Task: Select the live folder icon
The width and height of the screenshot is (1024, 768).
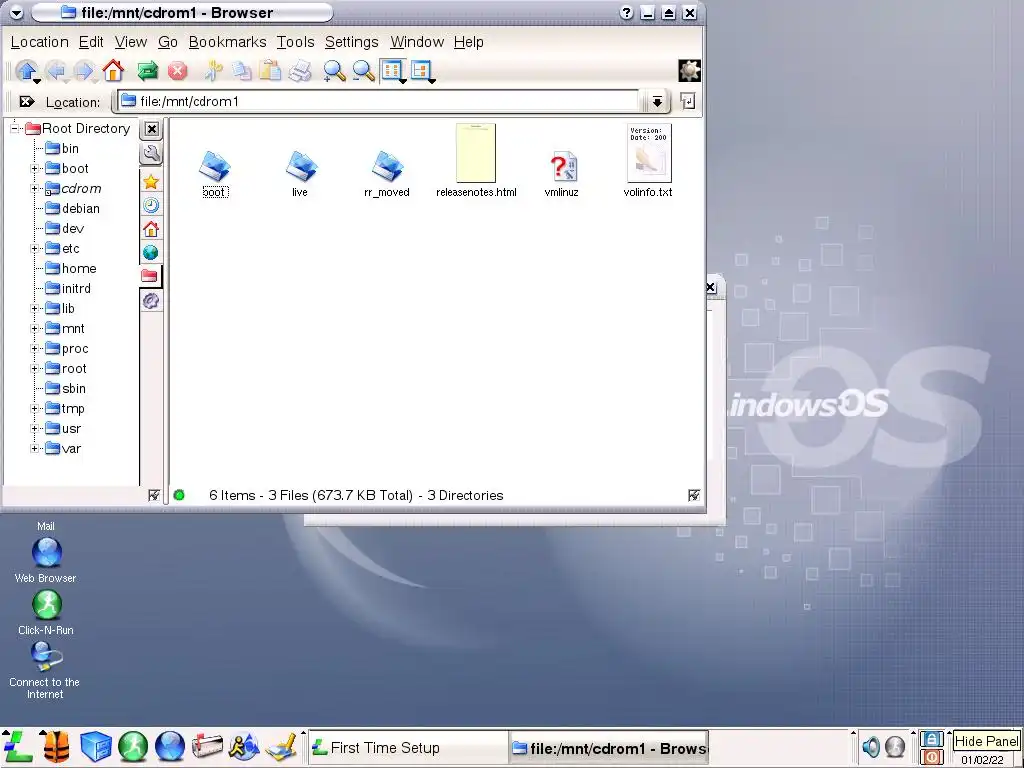Action: click(x=300, y=173)
